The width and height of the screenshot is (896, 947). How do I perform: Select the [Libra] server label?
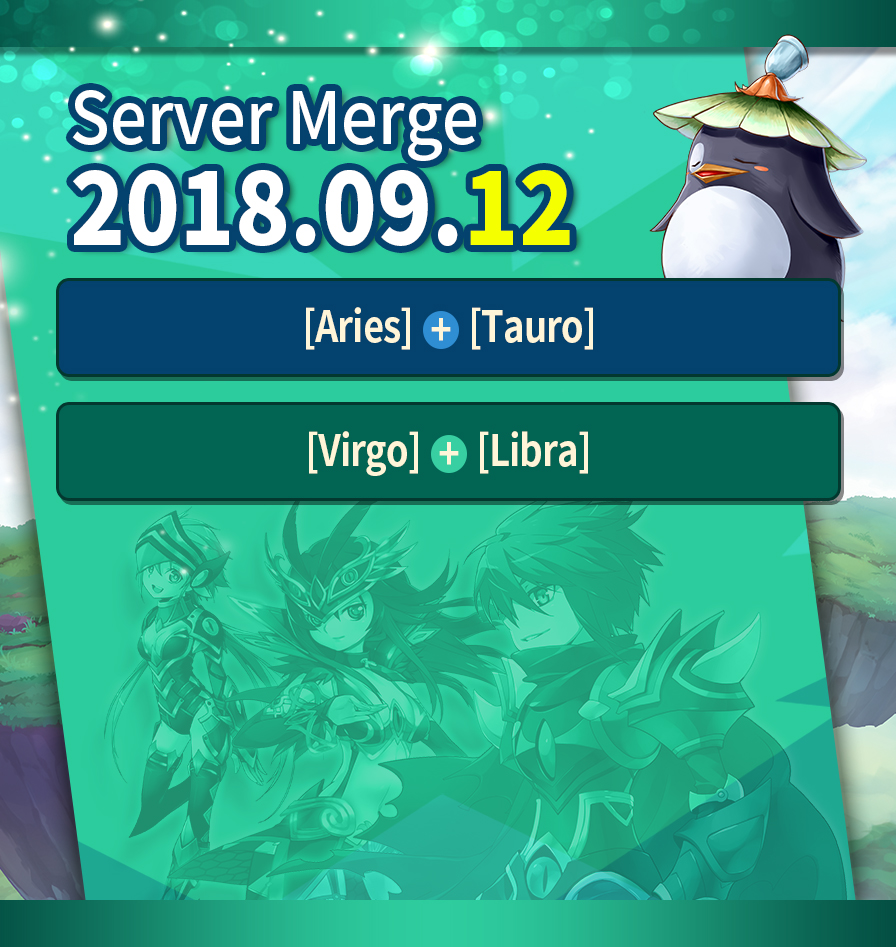pyautogui.click(x=534, y=451)
